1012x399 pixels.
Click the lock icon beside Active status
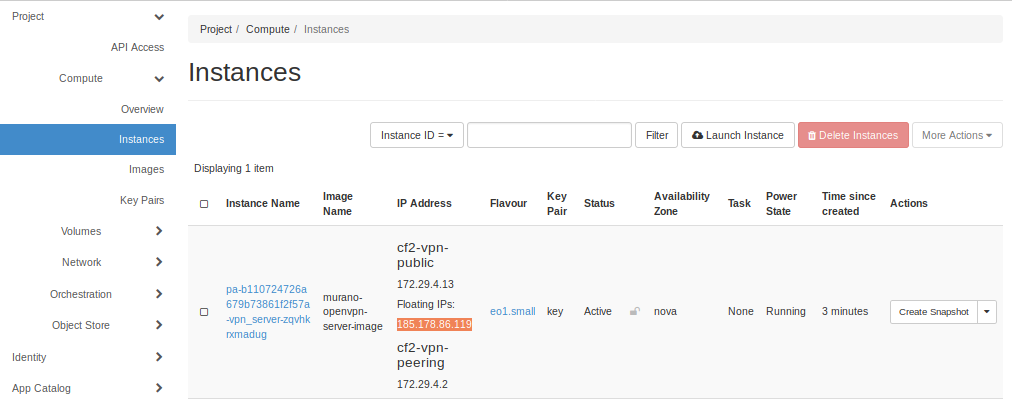(x=635, y=312)
